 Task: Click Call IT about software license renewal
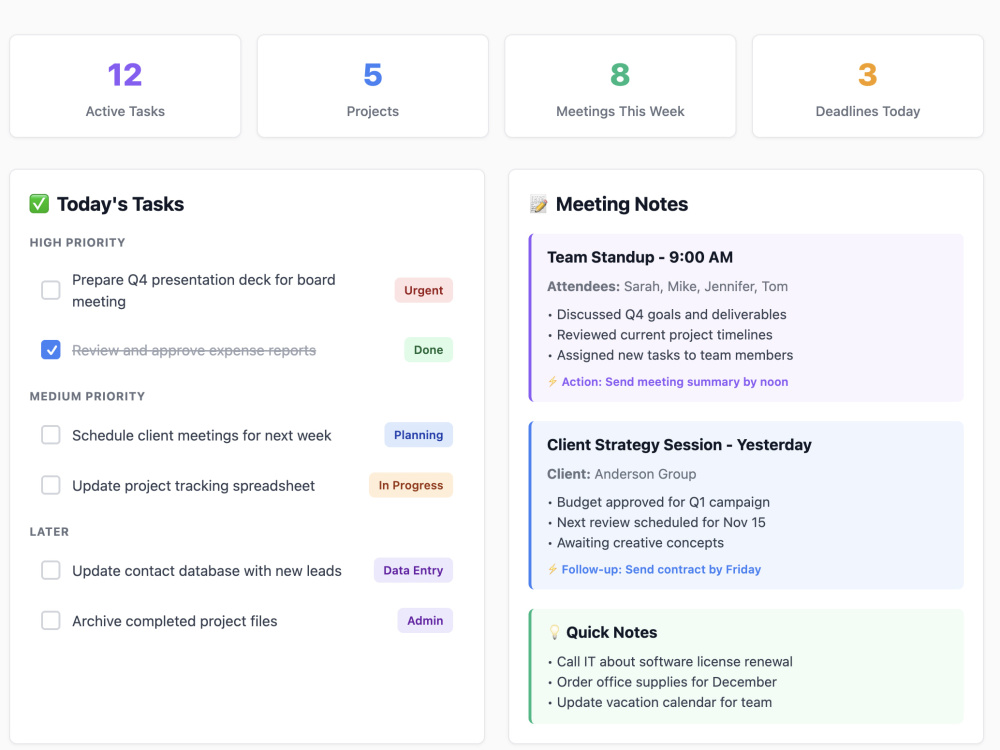coord(675,661)
